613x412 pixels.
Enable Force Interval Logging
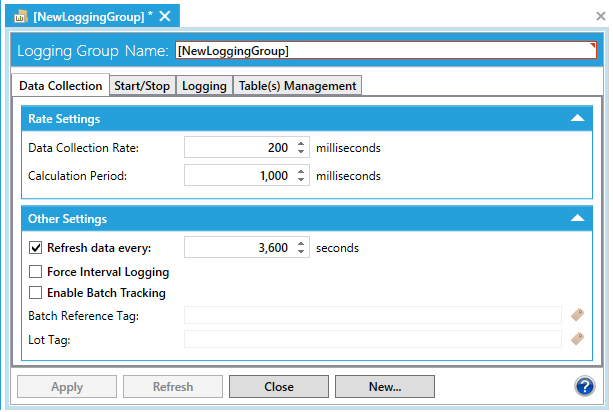tap(37, 272)
